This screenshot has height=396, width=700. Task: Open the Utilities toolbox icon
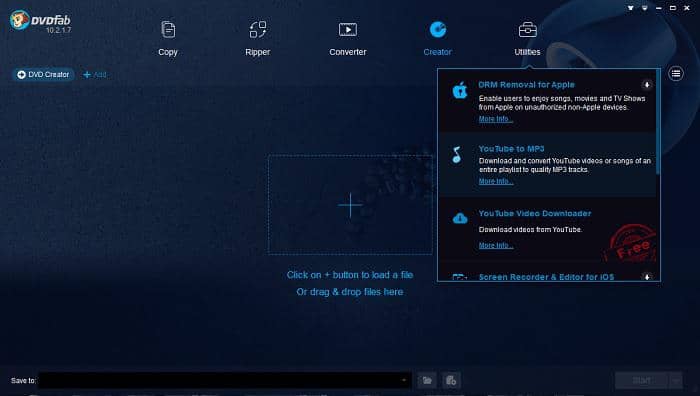[x=528, y=30]
